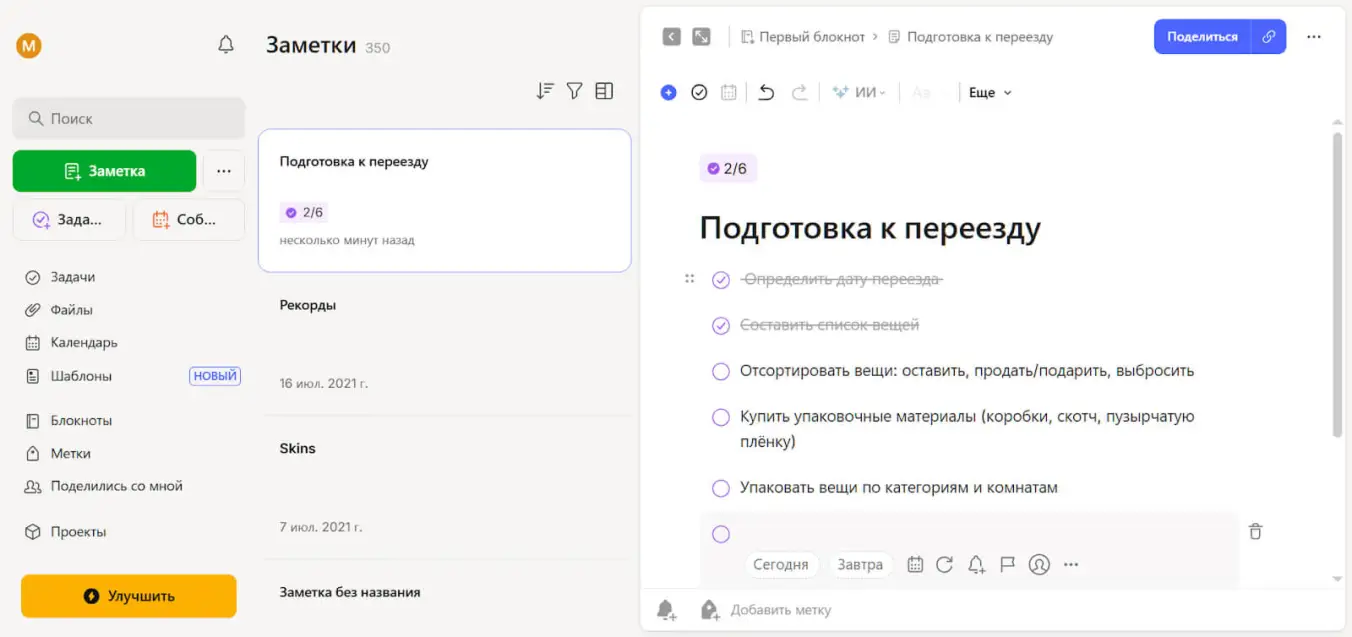1352x637 pixels.
Task: Switch the note list layout view icon
Action: coord(604,91)
